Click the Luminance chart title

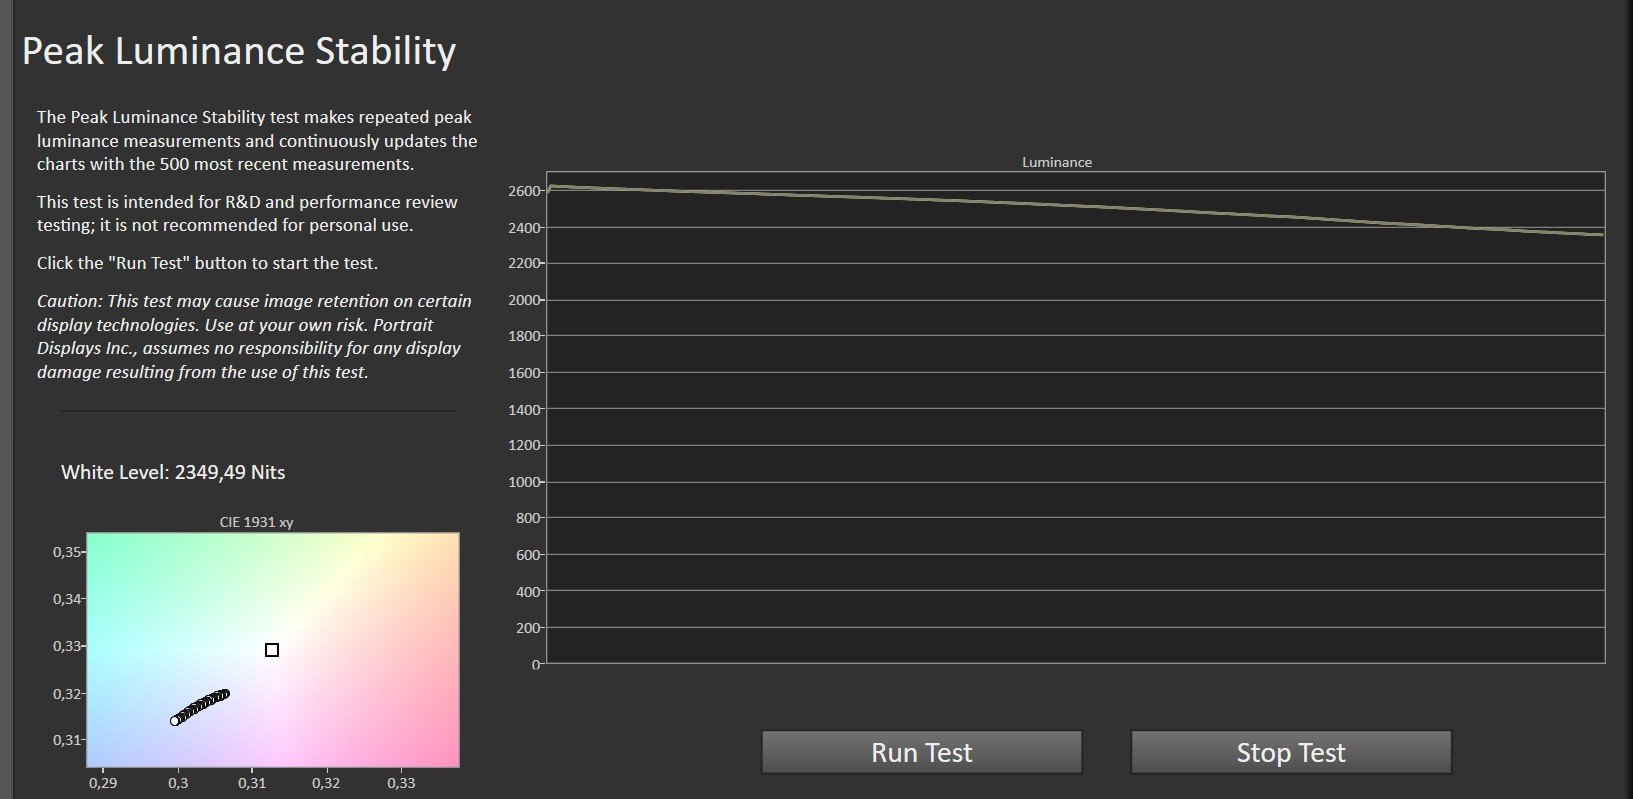coord(1056,162)
